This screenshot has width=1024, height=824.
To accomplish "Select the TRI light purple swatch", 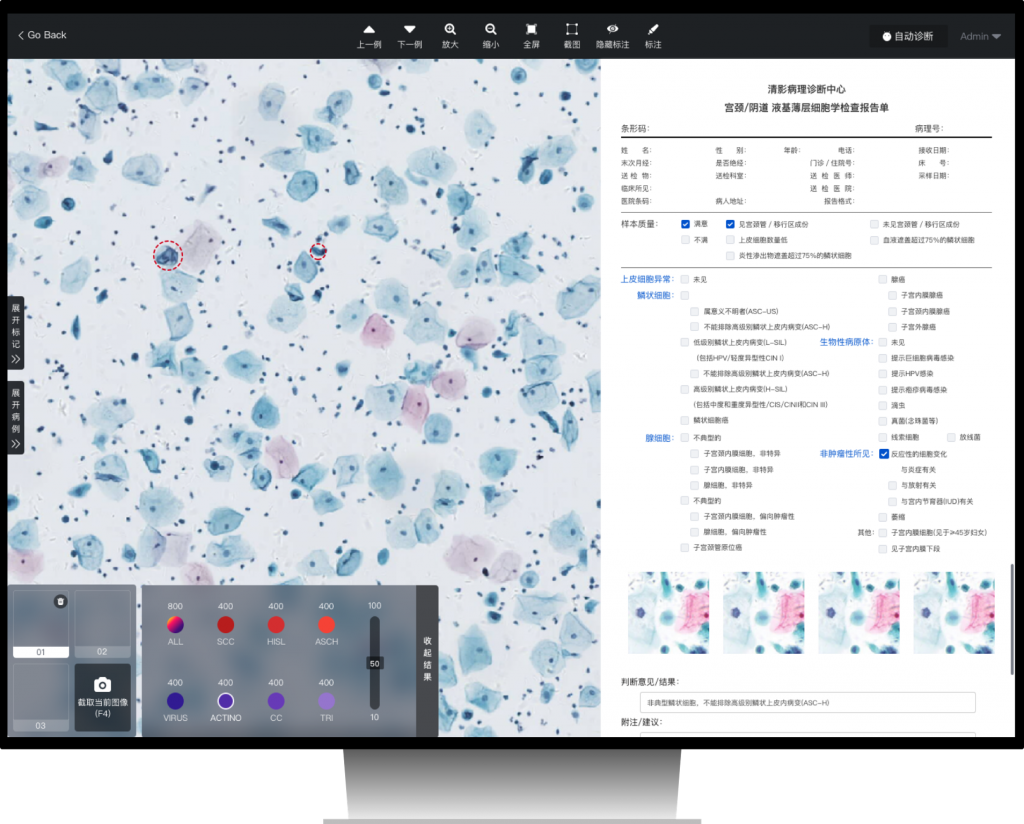I will coord(326,701).
